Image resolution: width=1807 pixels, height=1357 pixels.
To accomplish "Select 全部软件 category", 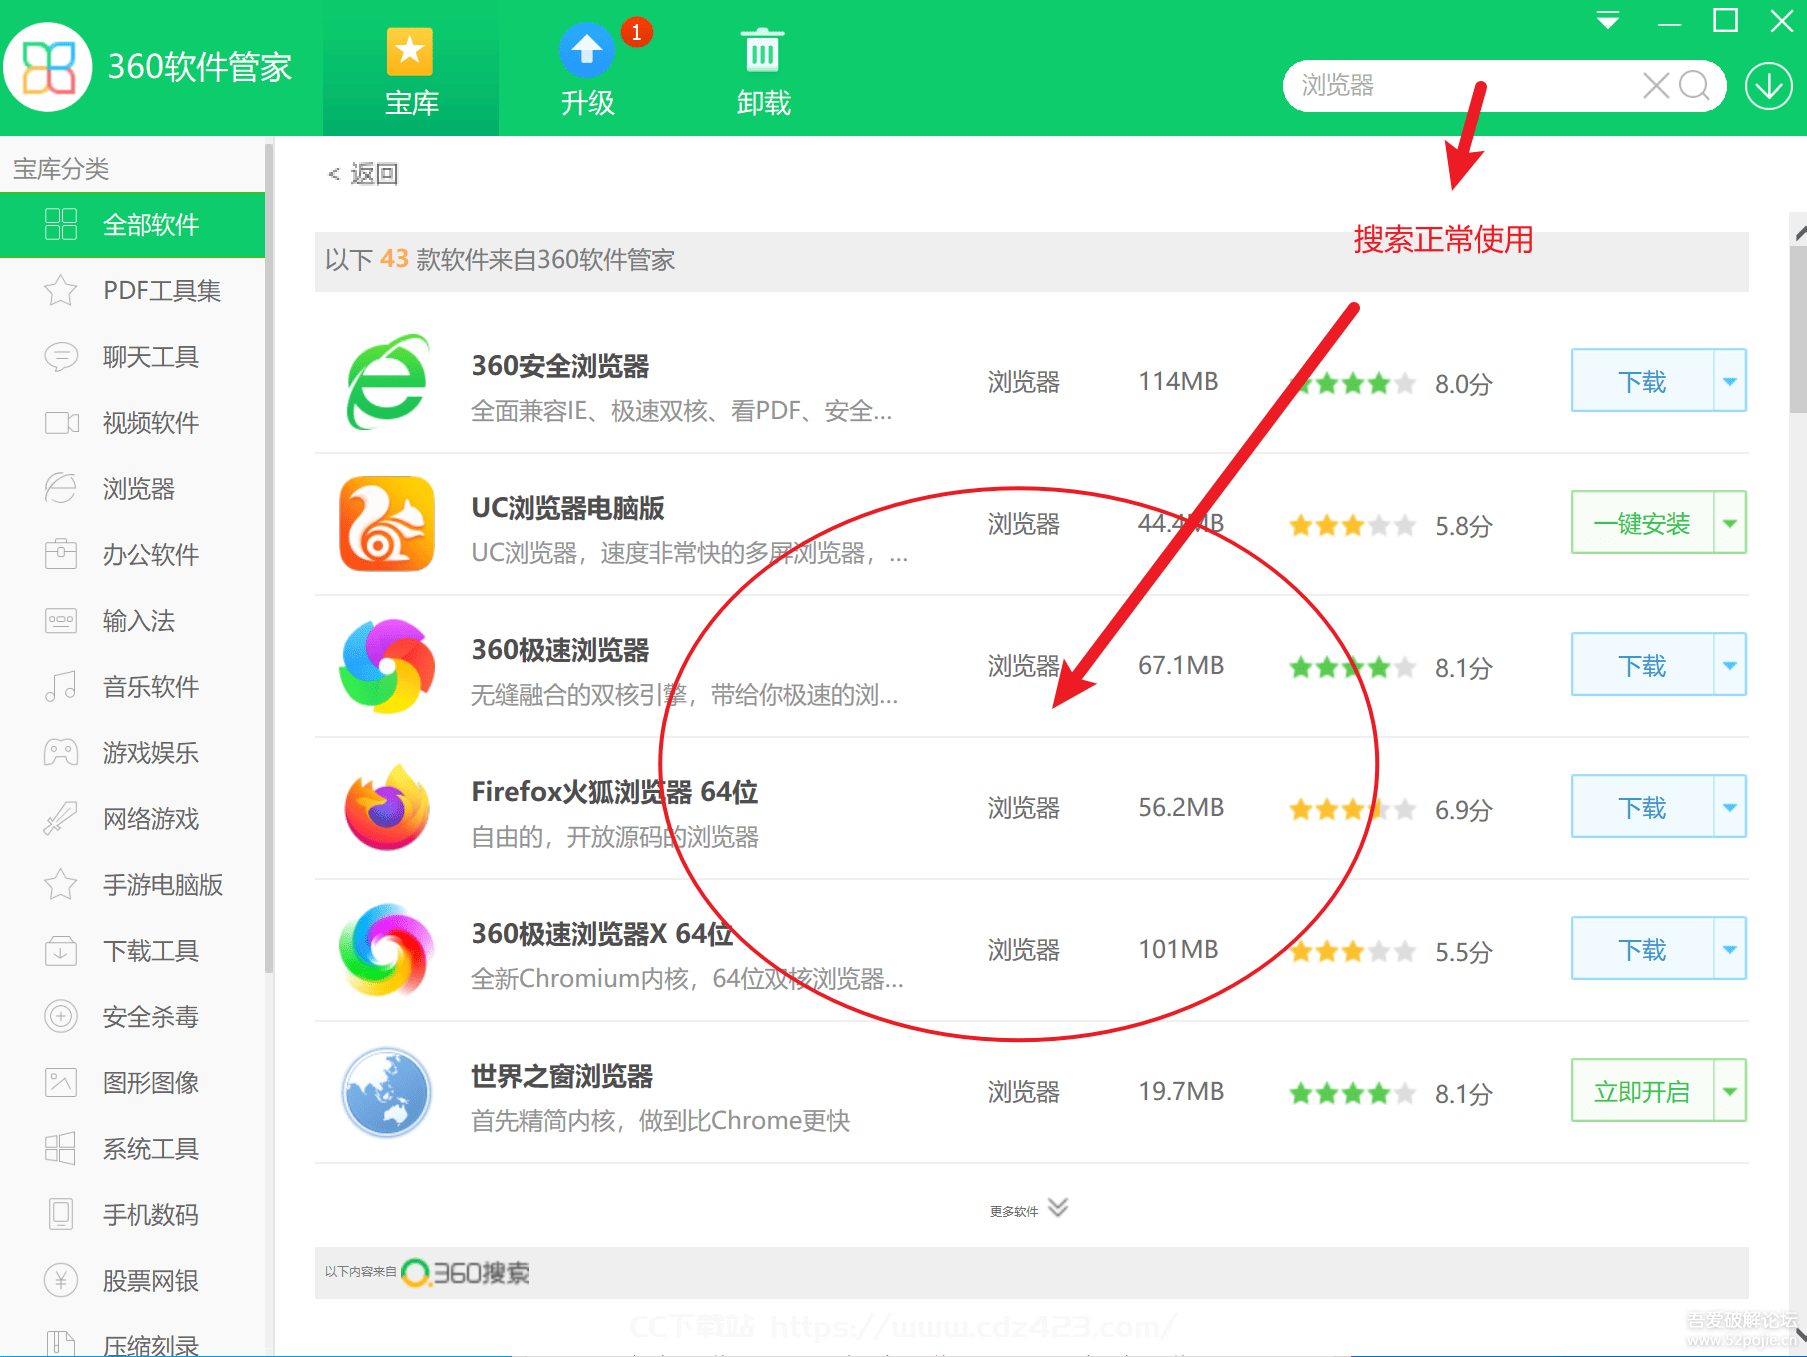I will 132,225.
